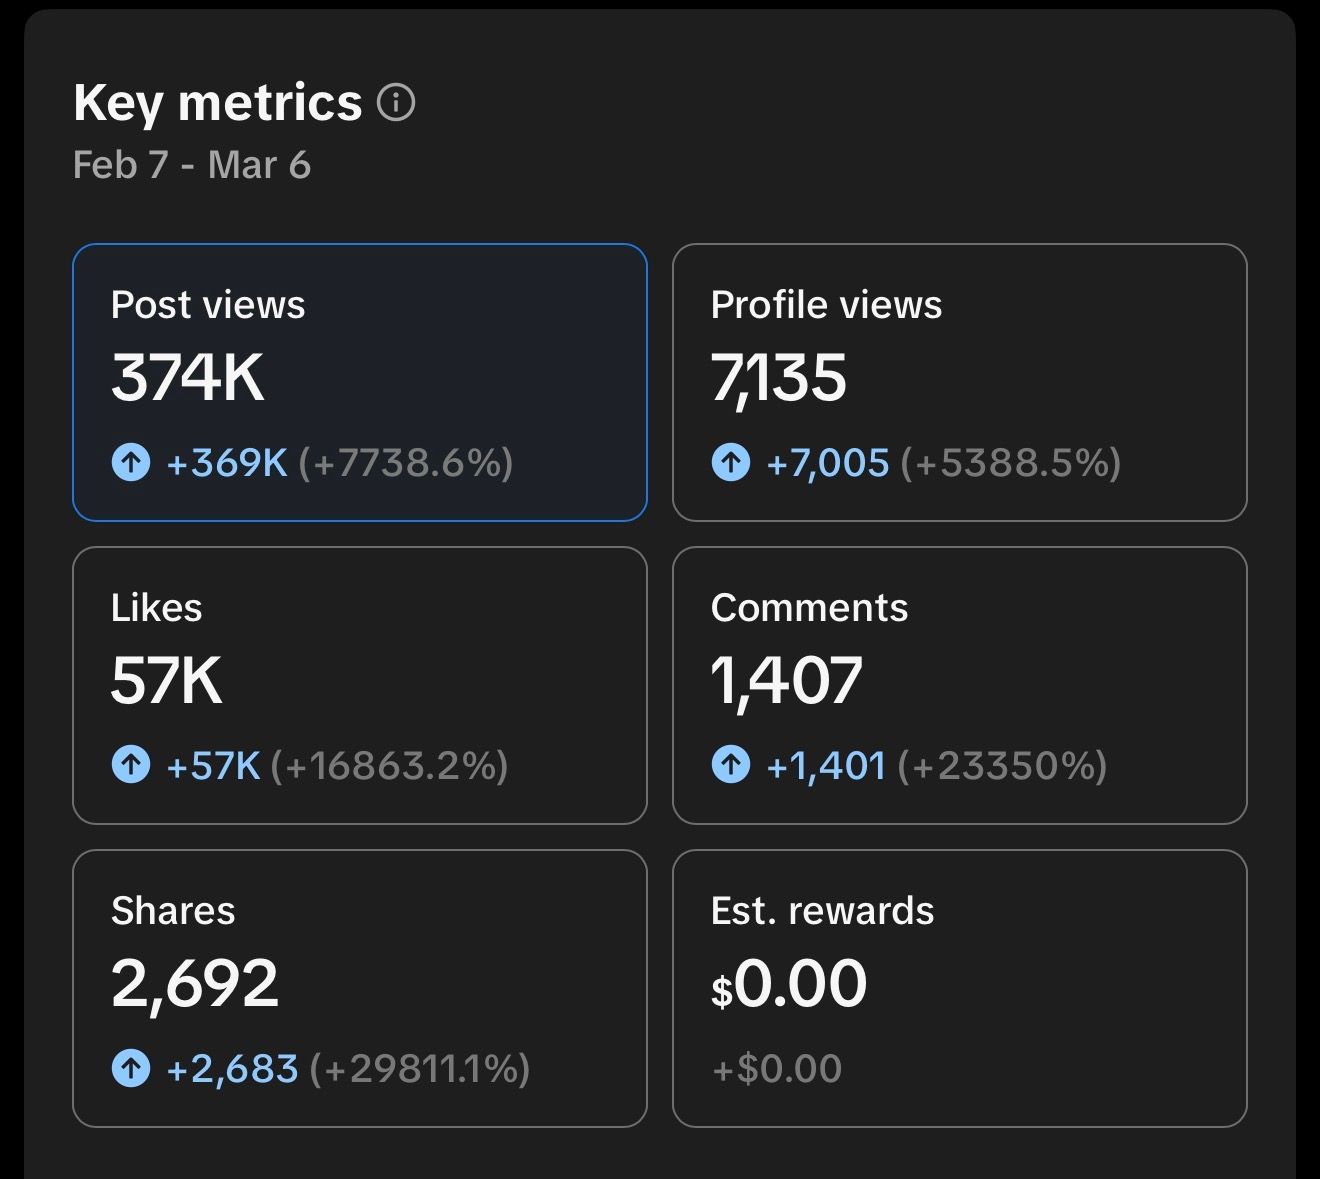This screenshot has width=1320, height=1179.
Task: Click the up-arrow icon under Shares
Action: (x=131, y=1068)
